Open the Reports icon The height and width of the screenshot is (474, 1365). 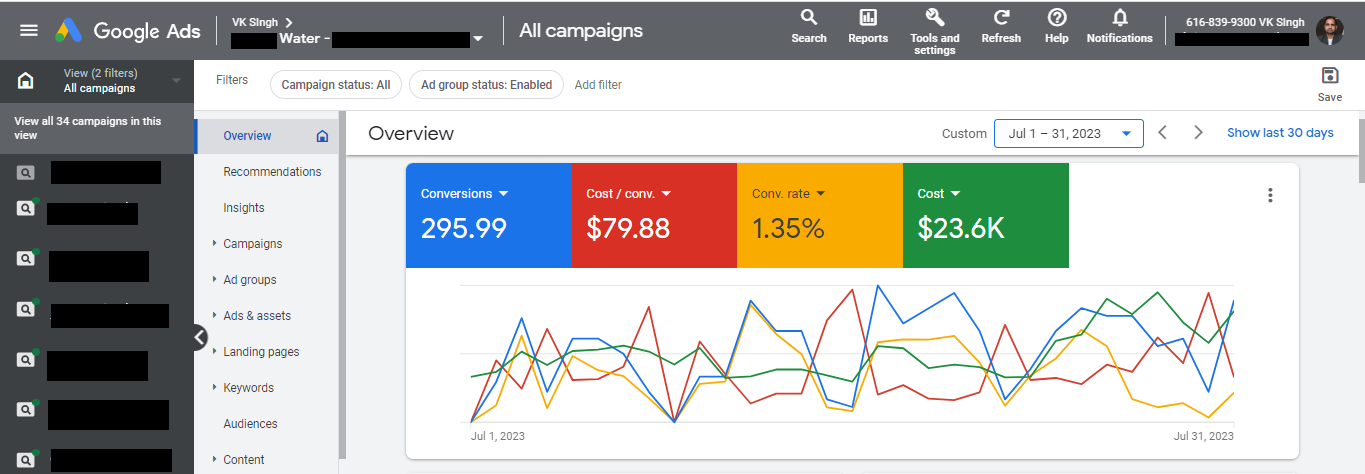click(x=867, y=18)
